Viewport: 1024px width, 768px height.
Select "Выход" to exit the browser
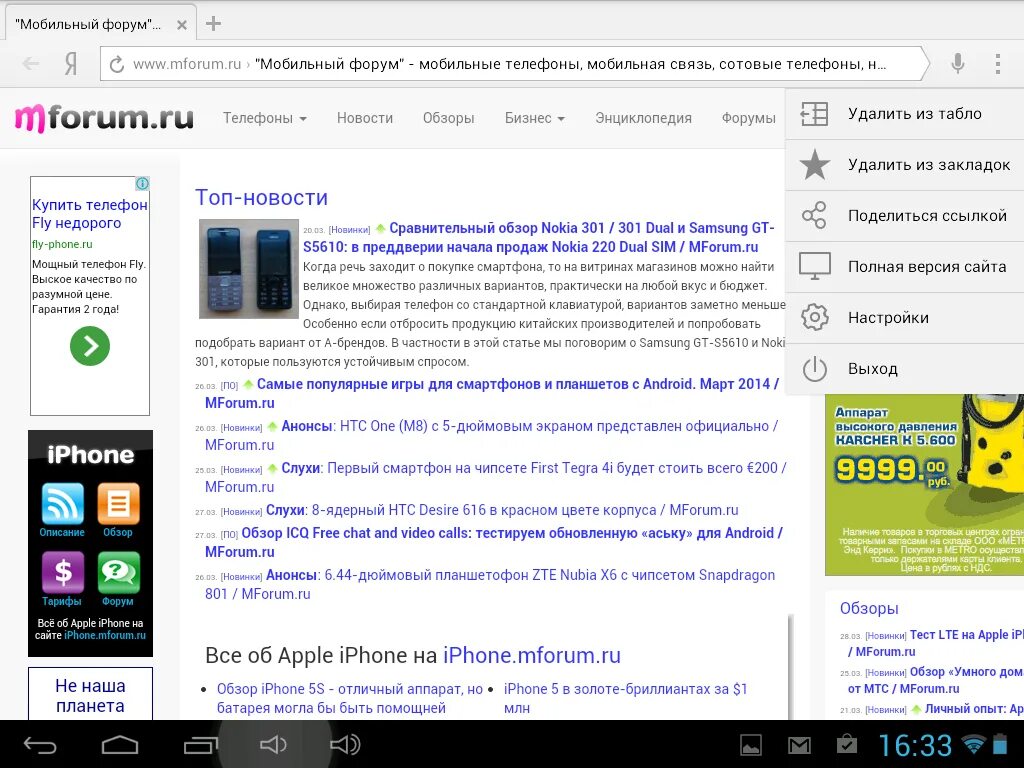pyautogui.click(x=904, y=368)
